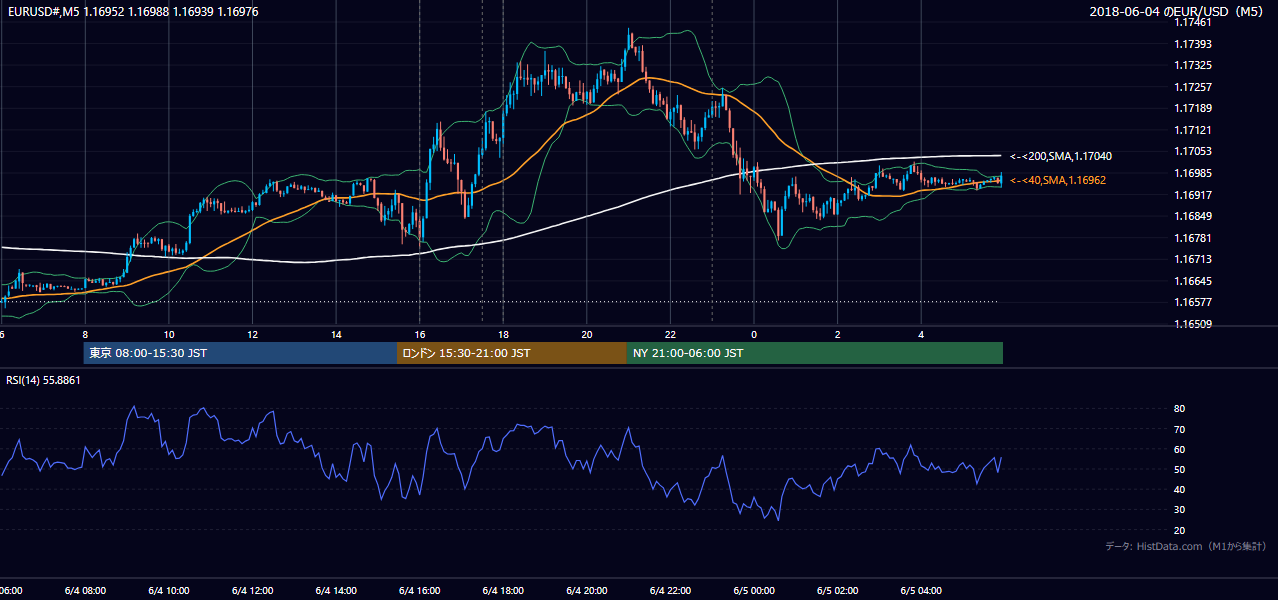The image size is (1278, 600).
Task: Click the 6/4 22:00 date axis label
Action: pos(670,591)
